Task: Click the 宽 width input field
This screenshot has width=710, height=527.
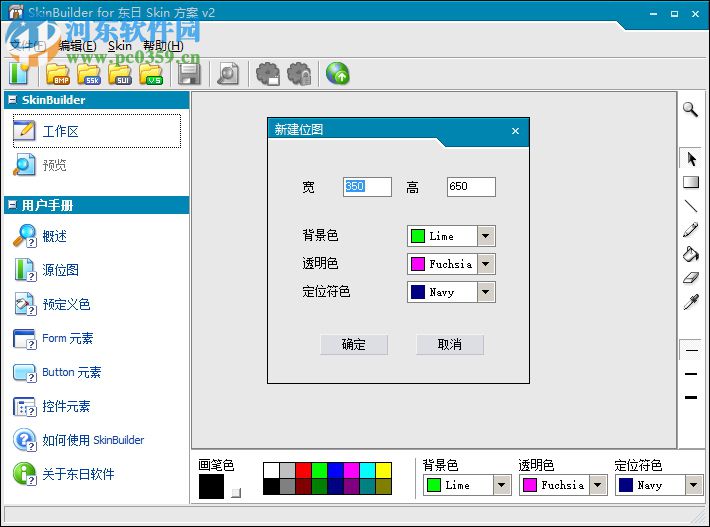Action: [x=367, y=187]
